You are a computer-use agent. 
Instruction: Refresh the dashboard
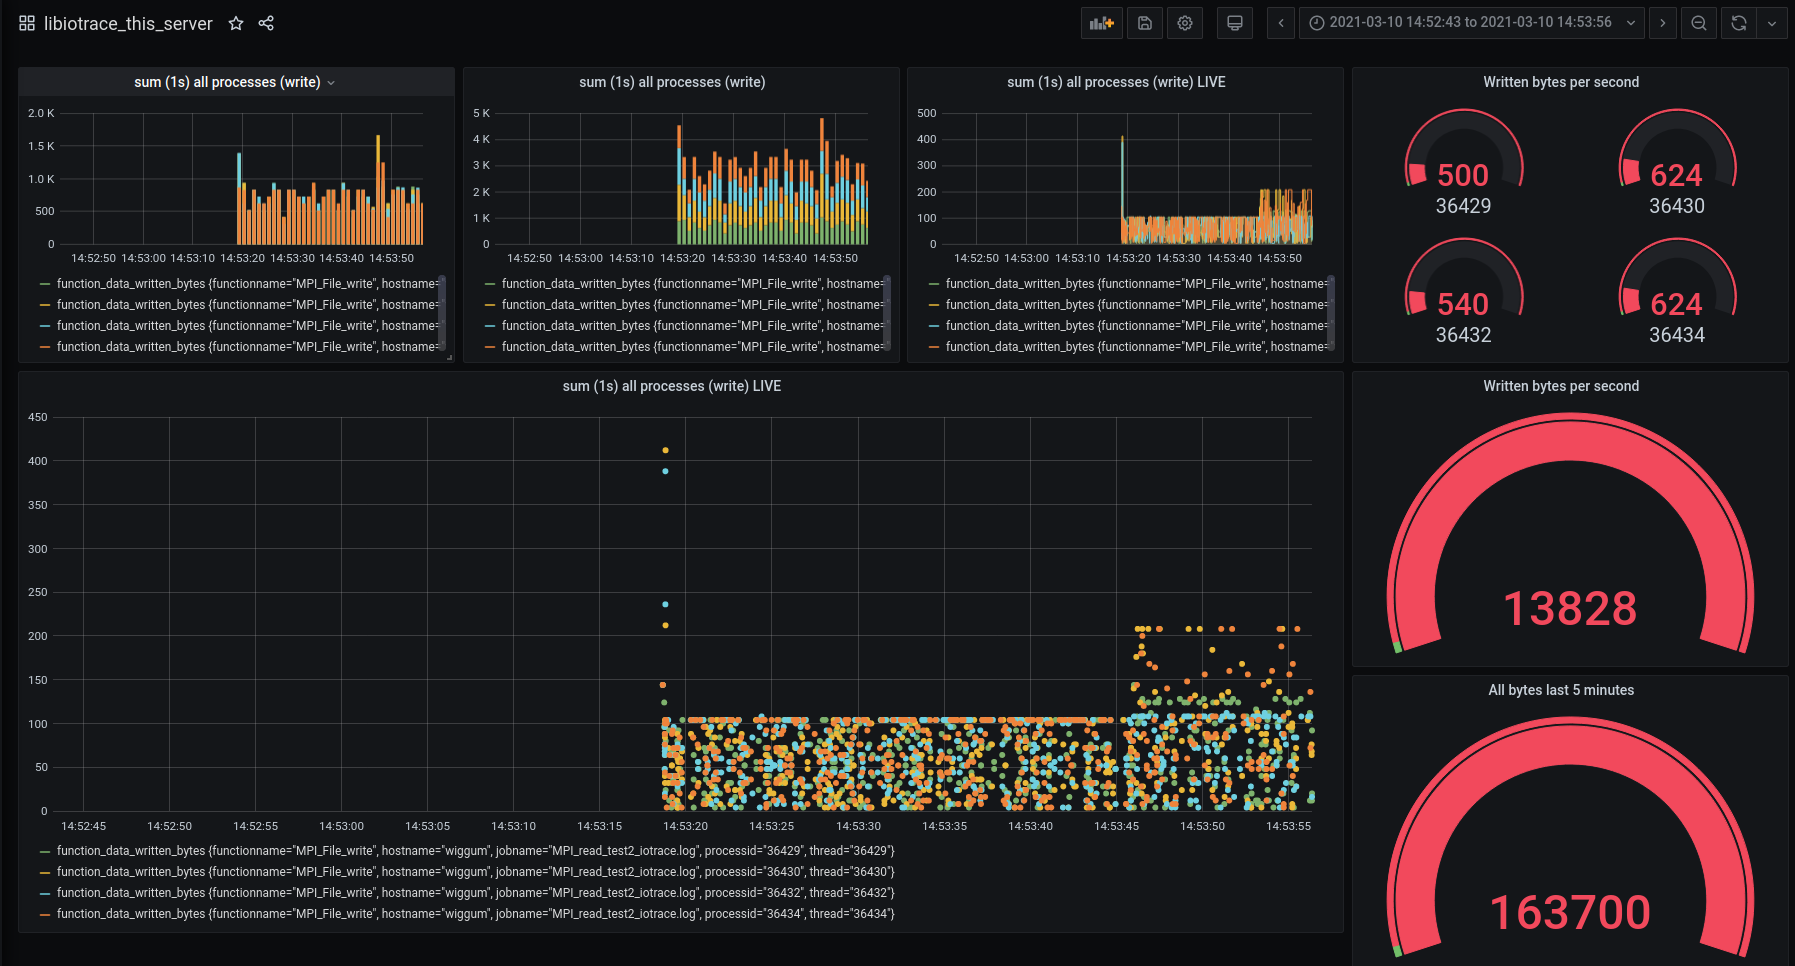coord(1739,23)
